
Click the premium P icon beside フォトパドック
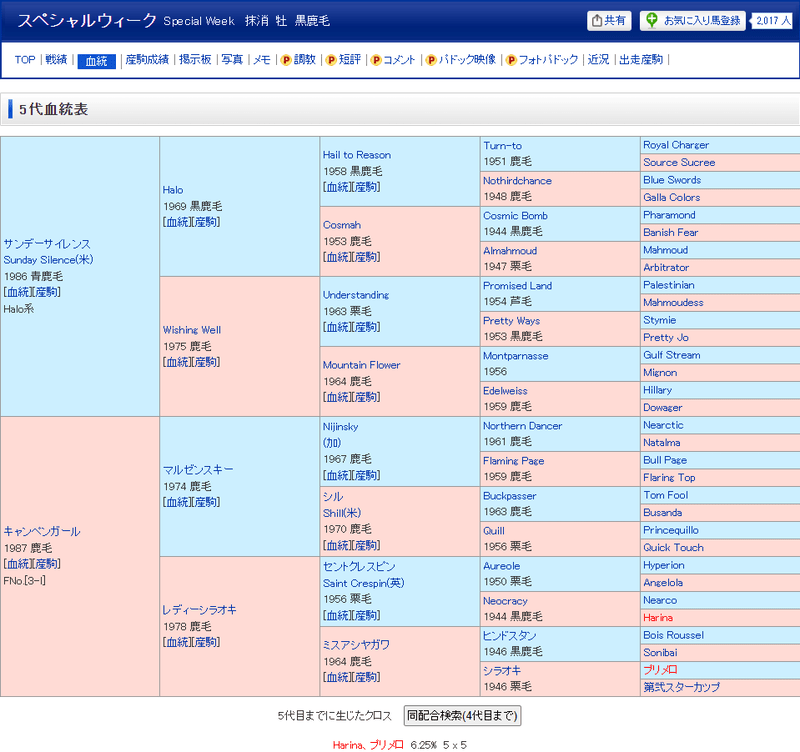511,60
